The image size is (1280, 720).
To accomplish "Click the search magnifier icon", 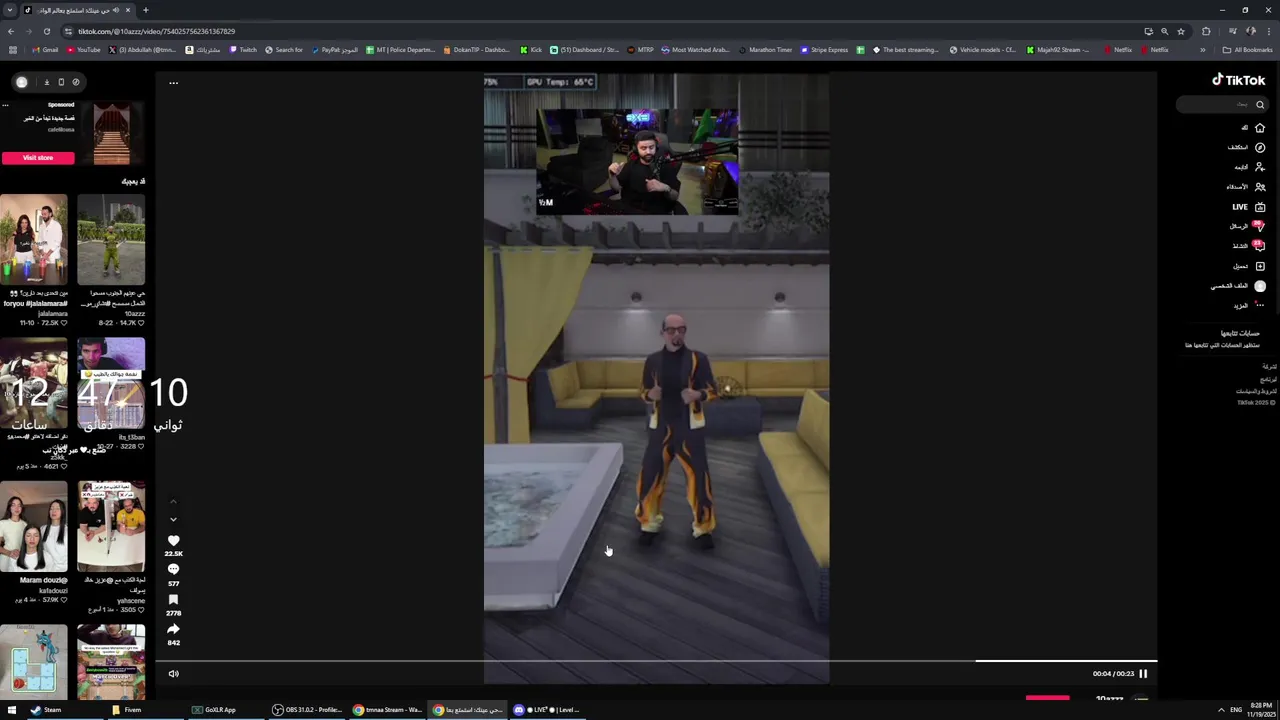I will 1260,104.
